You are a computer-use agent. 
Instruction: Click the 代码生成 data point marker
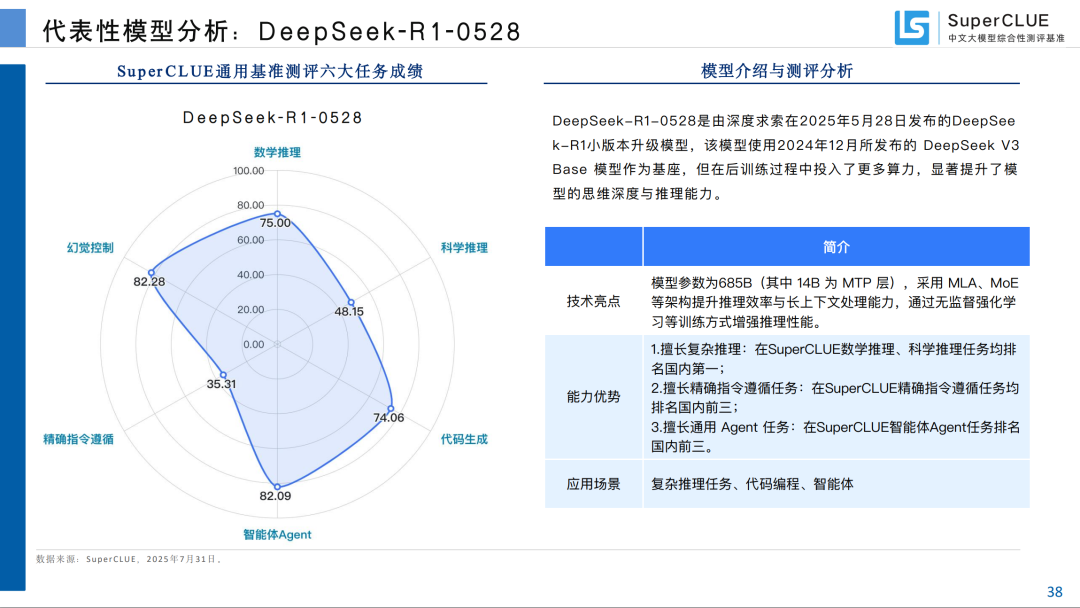click(x=390, y=408)
